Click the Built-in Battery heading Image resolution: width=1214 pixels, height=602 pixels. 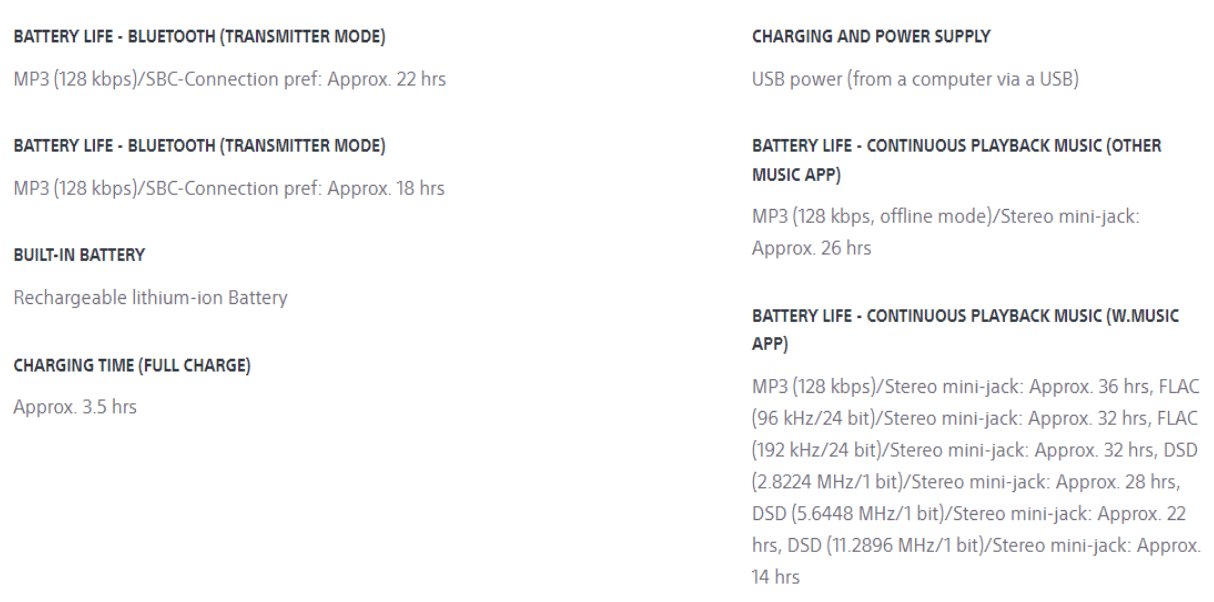(x=79, y=255)
